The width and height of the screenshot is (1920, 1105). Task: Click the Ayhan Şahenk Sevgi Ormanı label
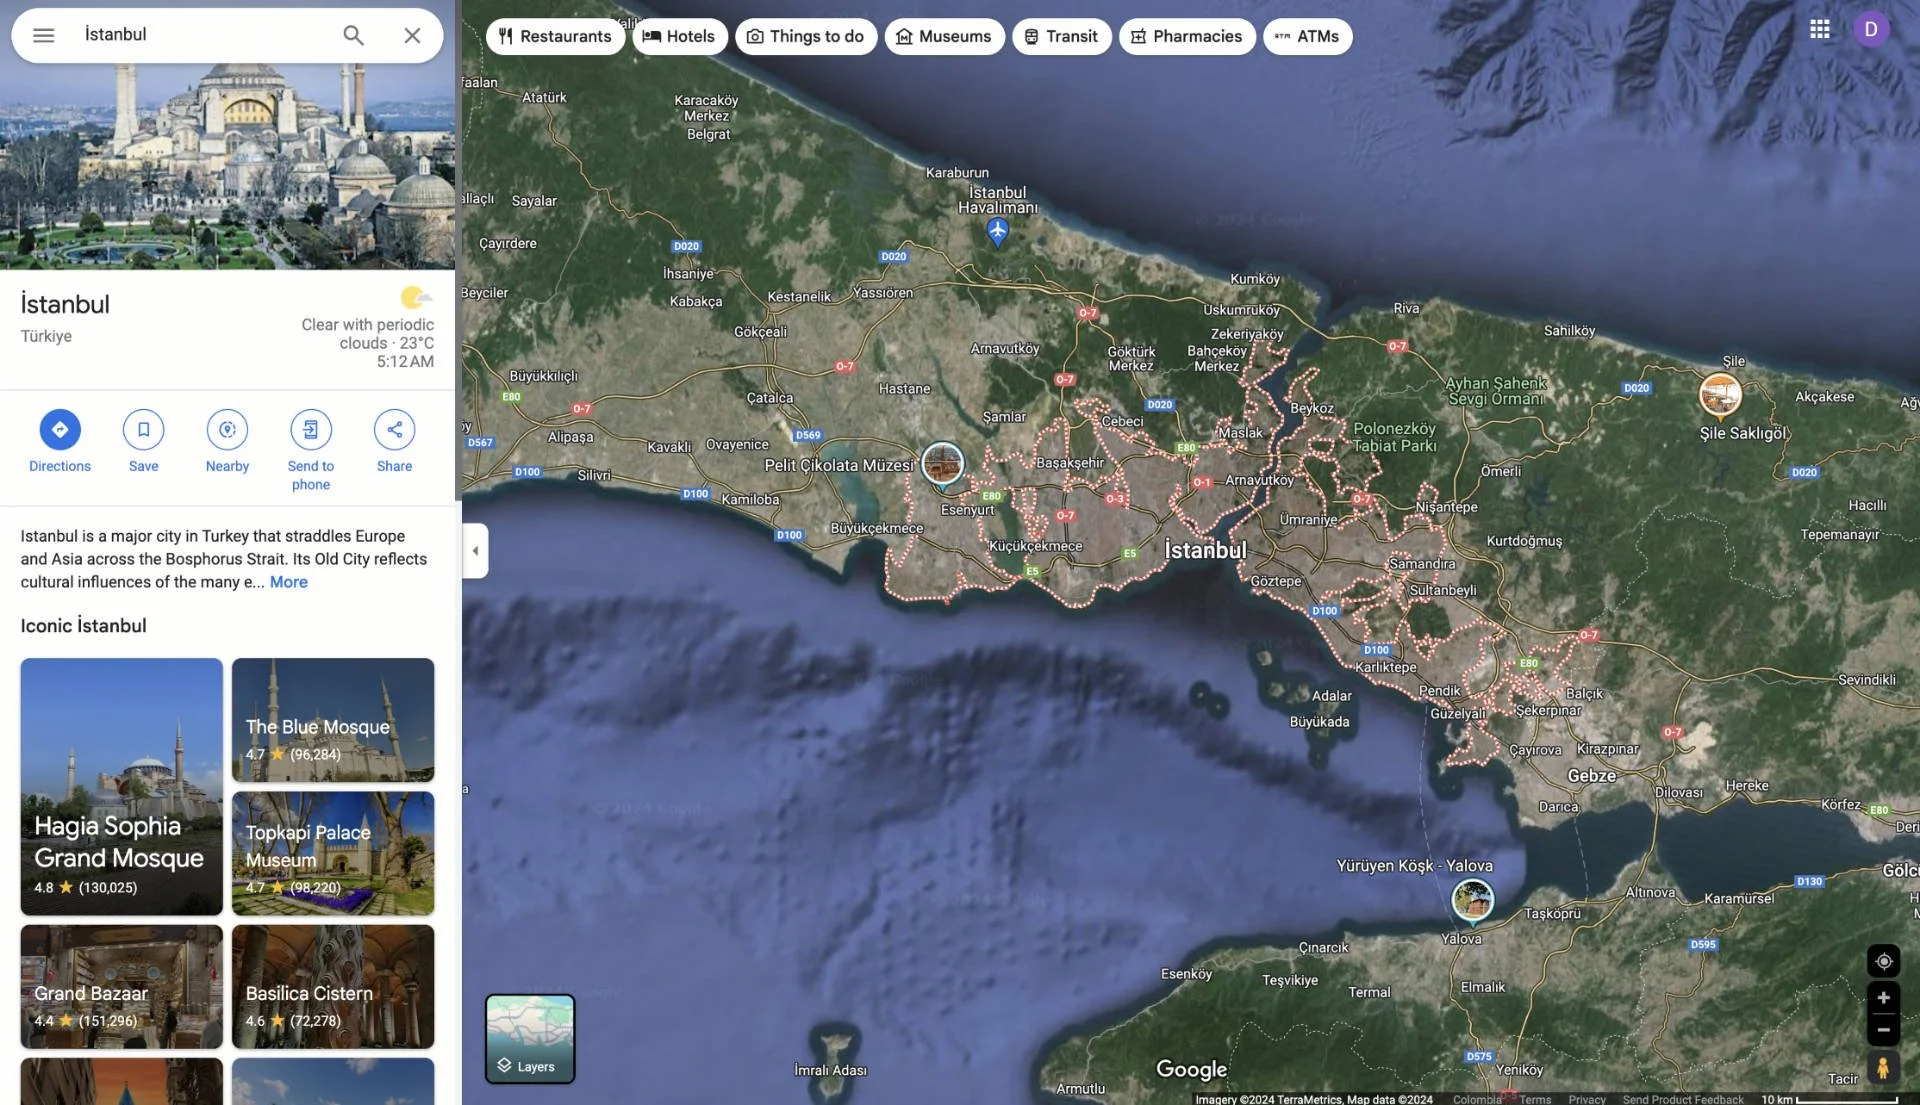[1496, 391]
